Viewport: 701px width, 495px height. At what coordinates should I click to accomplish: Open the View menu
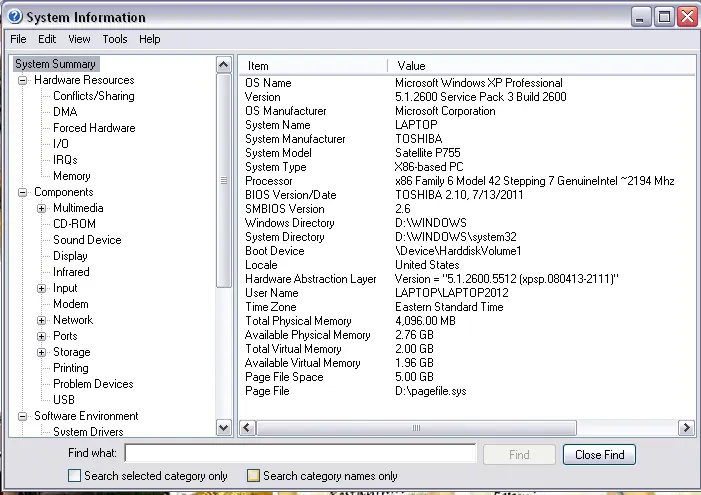click(79, 39)
